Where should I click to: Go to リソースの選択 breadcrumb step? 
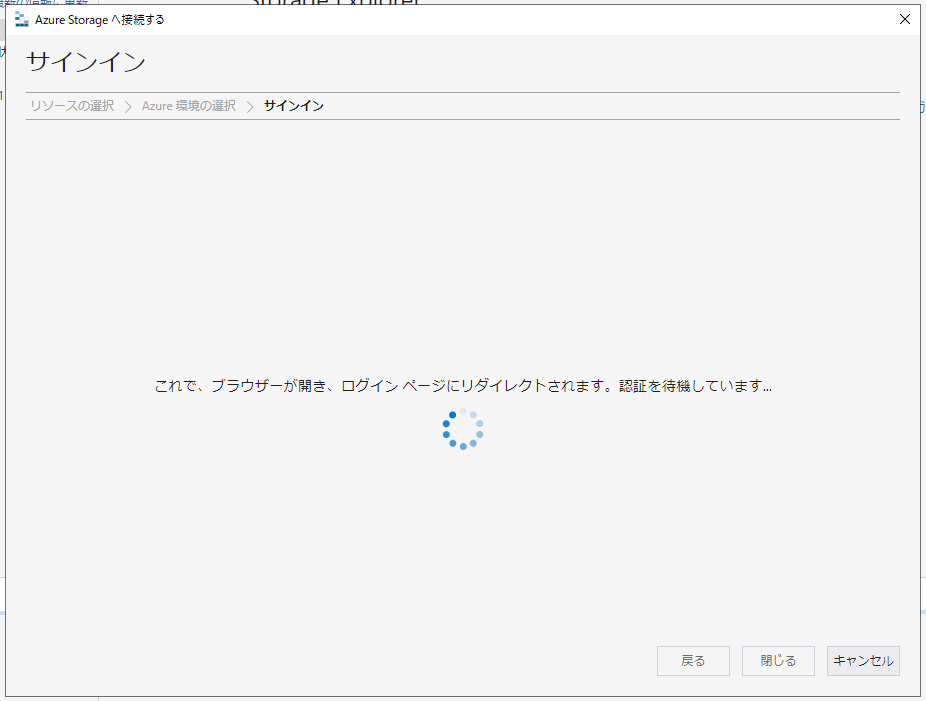click(72, 106)
